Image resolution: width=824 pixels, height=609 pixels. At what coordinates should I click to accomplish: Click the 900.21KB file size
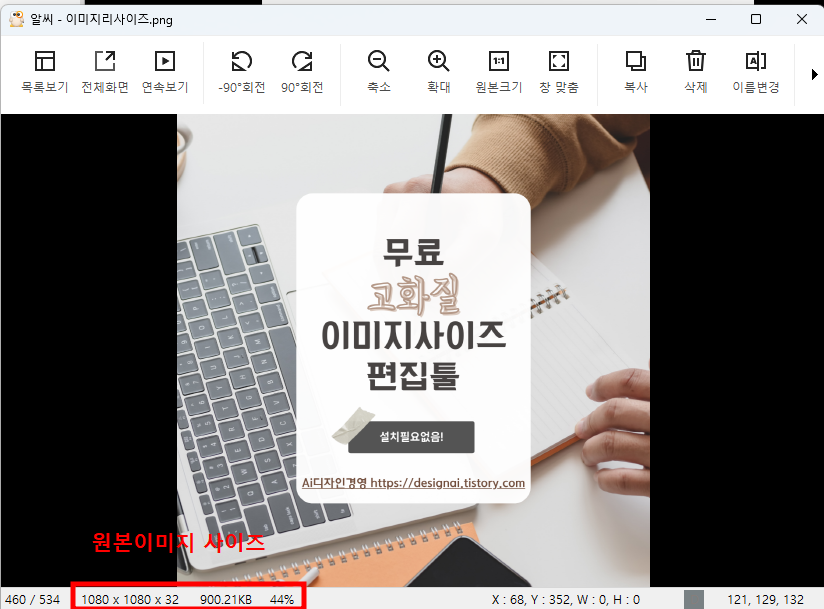coord(226,600)
